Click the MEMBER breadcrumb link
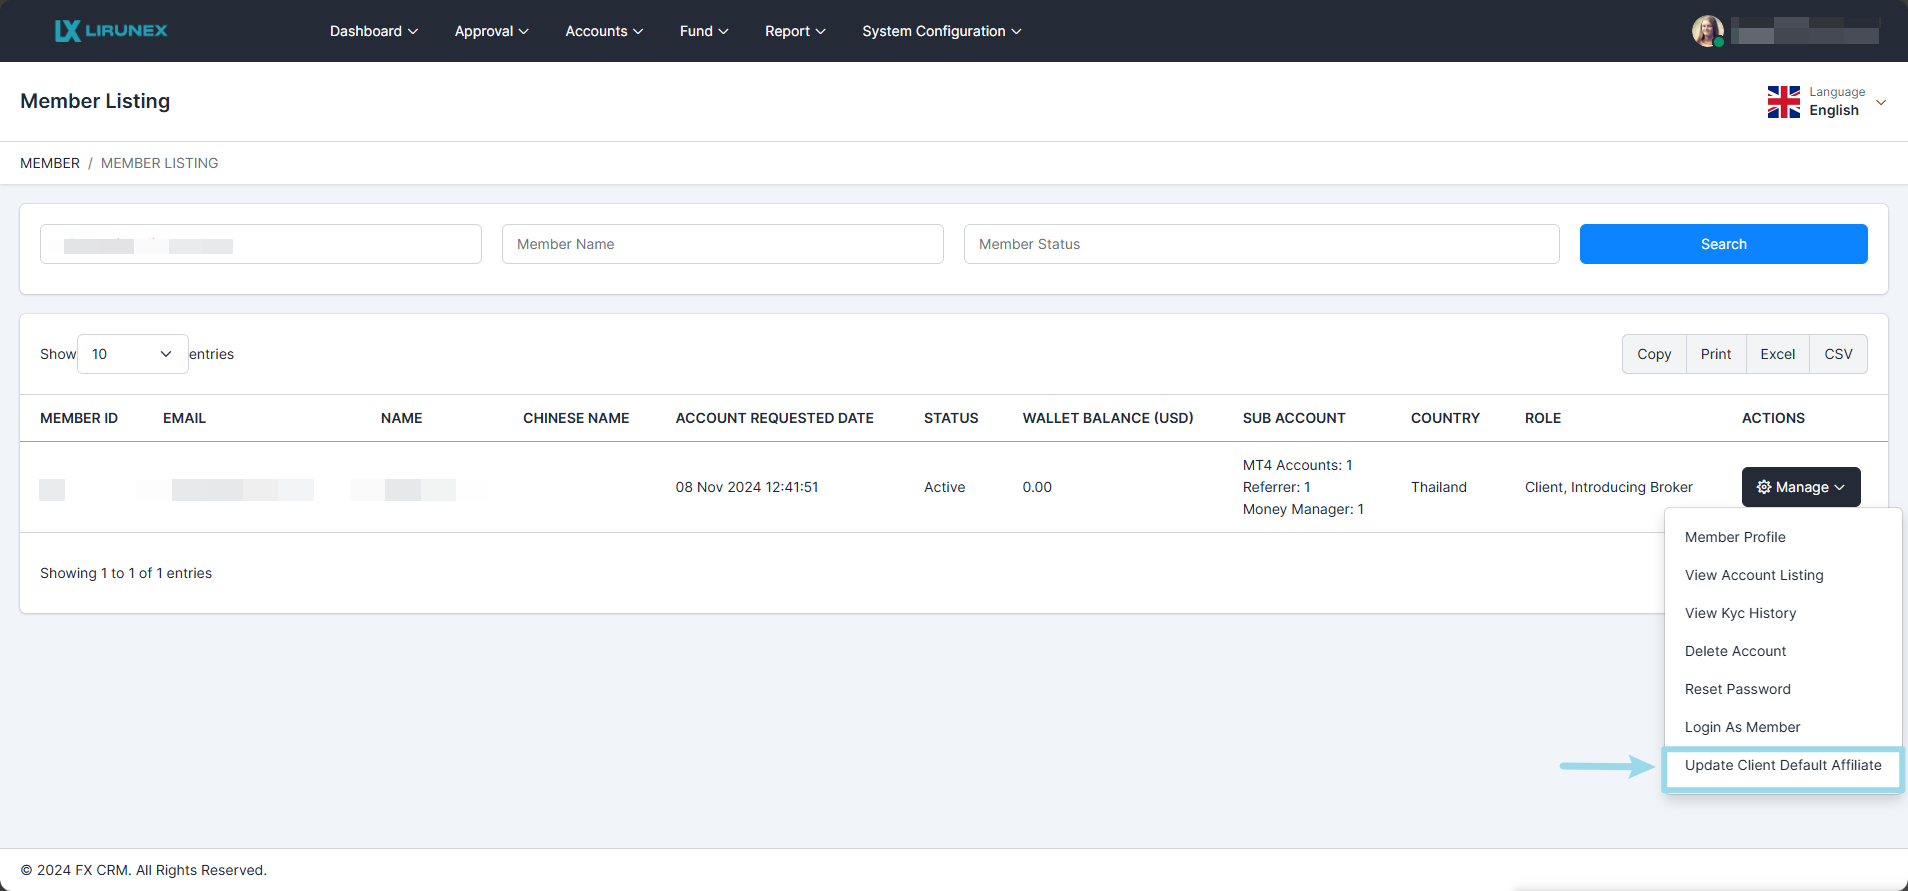The image size is (1908, 891). tap(50, 163)
